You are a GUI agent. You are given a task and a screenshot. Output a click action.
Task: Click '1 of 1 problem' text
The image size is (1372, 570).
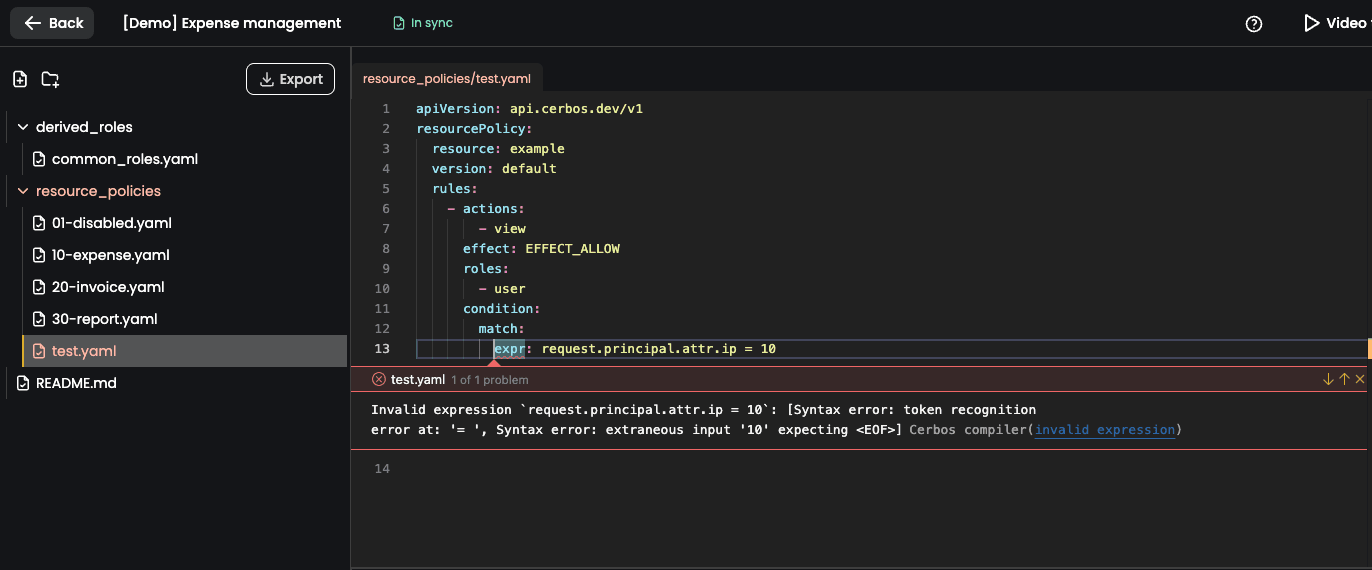click(x=490, y=380)
